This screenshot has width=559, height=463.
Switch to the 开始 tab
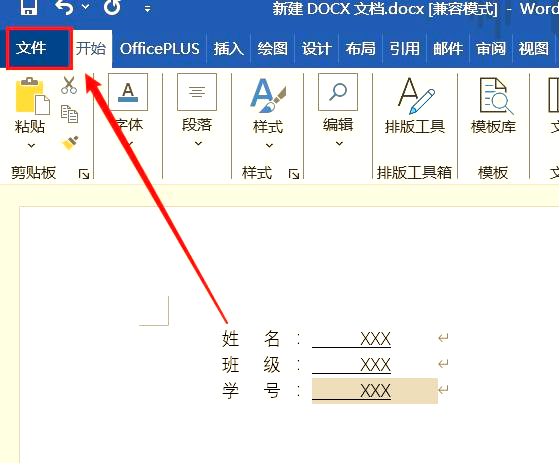[91, 48]
